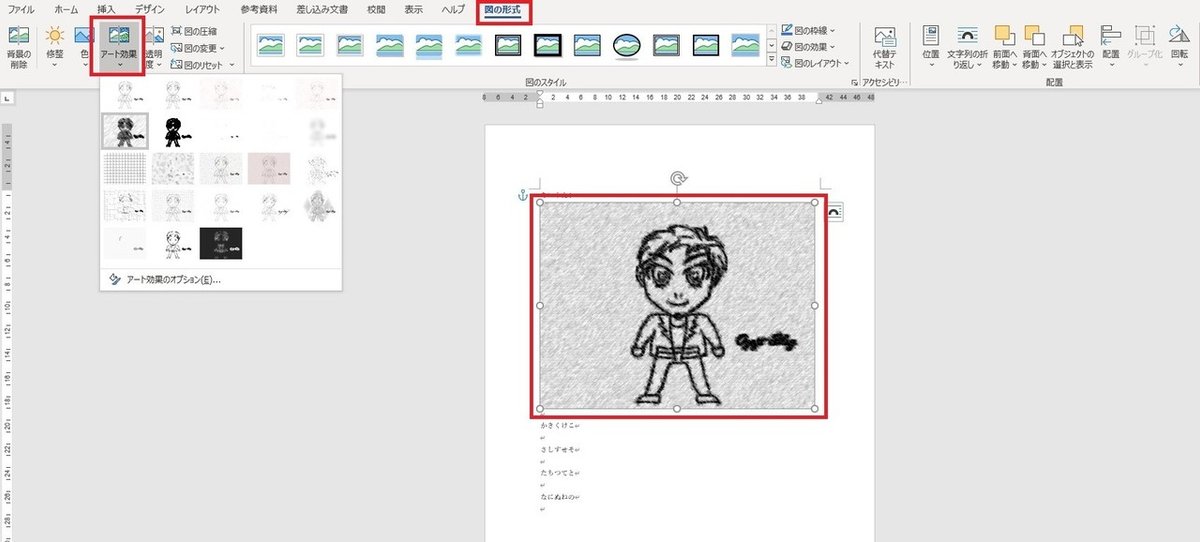This screenshot has height=542, width=1200.
Task: Click the layout options button beside picture
Action: coord(835,211)
